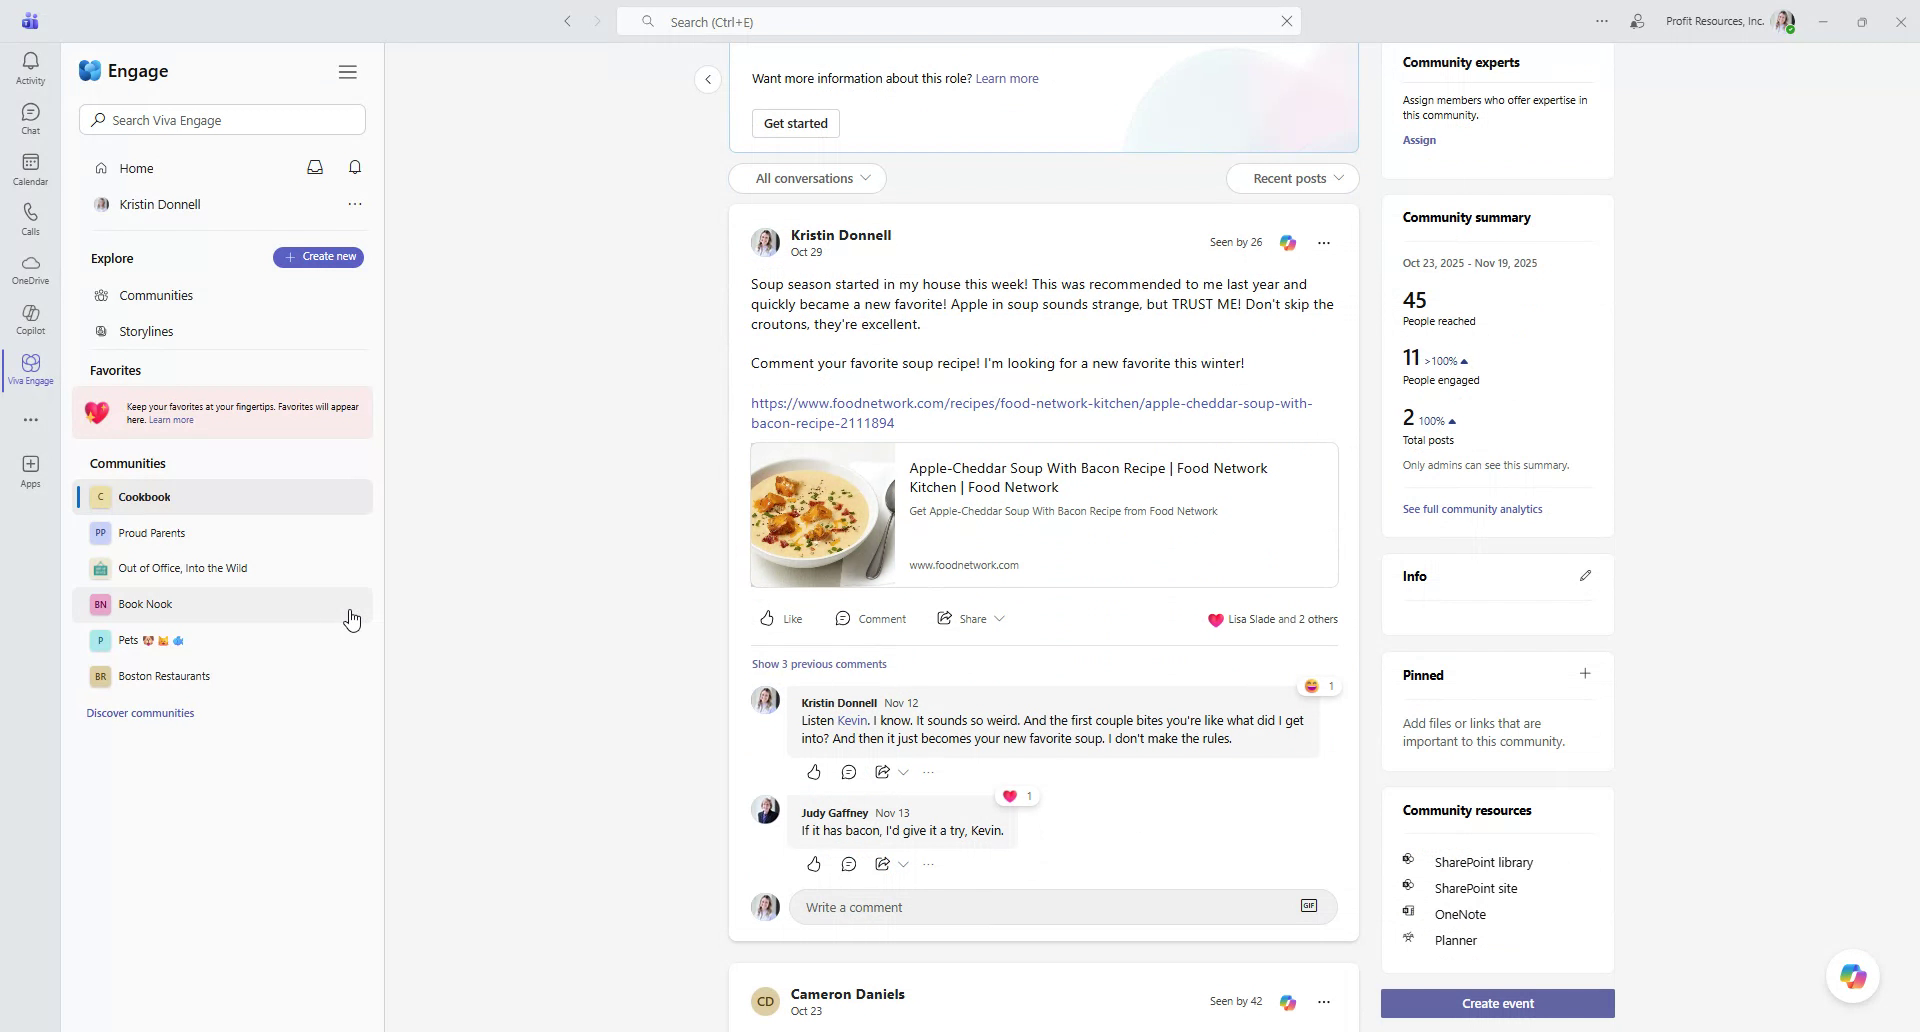Open See full community analytics link
Viewport: 1920px width, 1032px height.
pyautogui.click(x=1471, y=508)
